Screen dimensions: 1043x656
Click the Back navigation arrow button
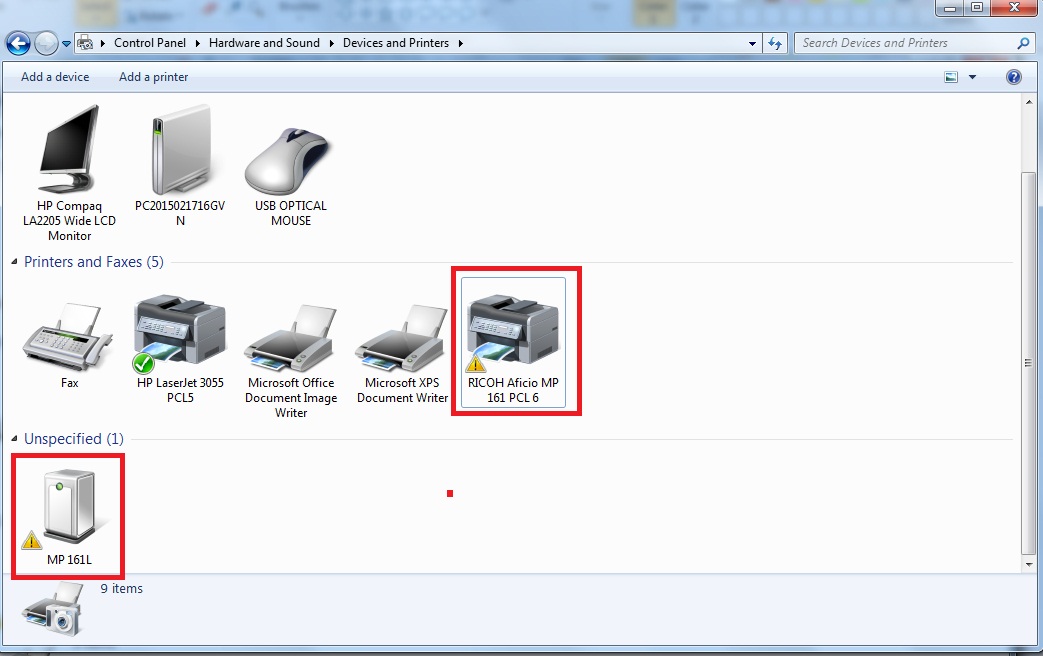click(x=19, y=44)
